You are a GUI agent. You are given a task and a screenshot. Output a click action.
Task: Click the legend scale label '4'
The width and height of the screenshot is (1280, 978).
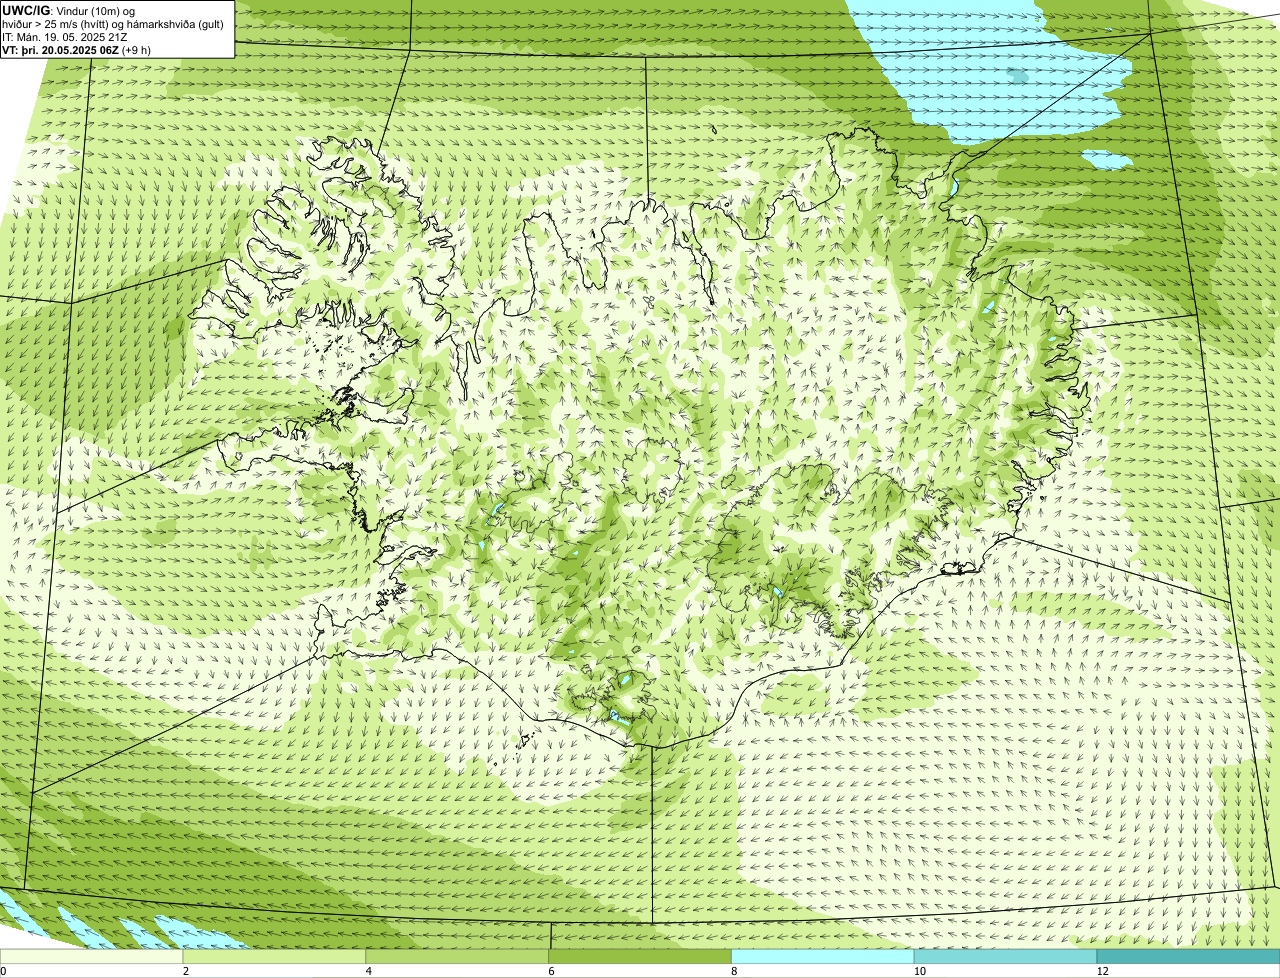[368, 971]
